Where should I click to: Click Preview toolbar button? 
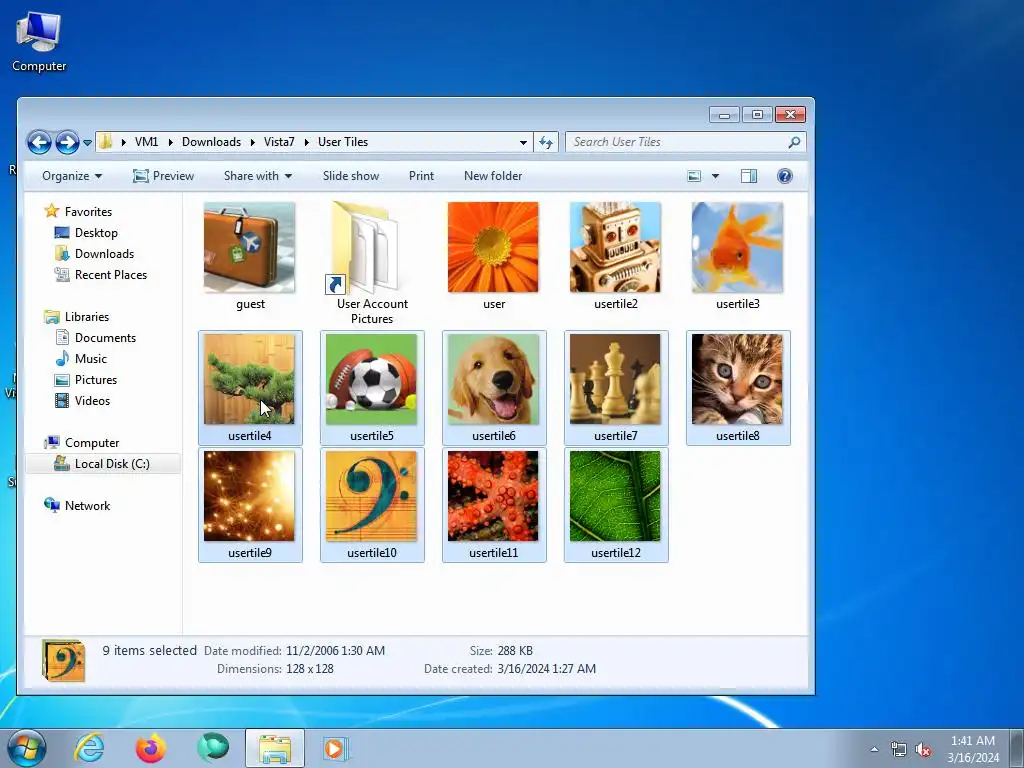163,176
